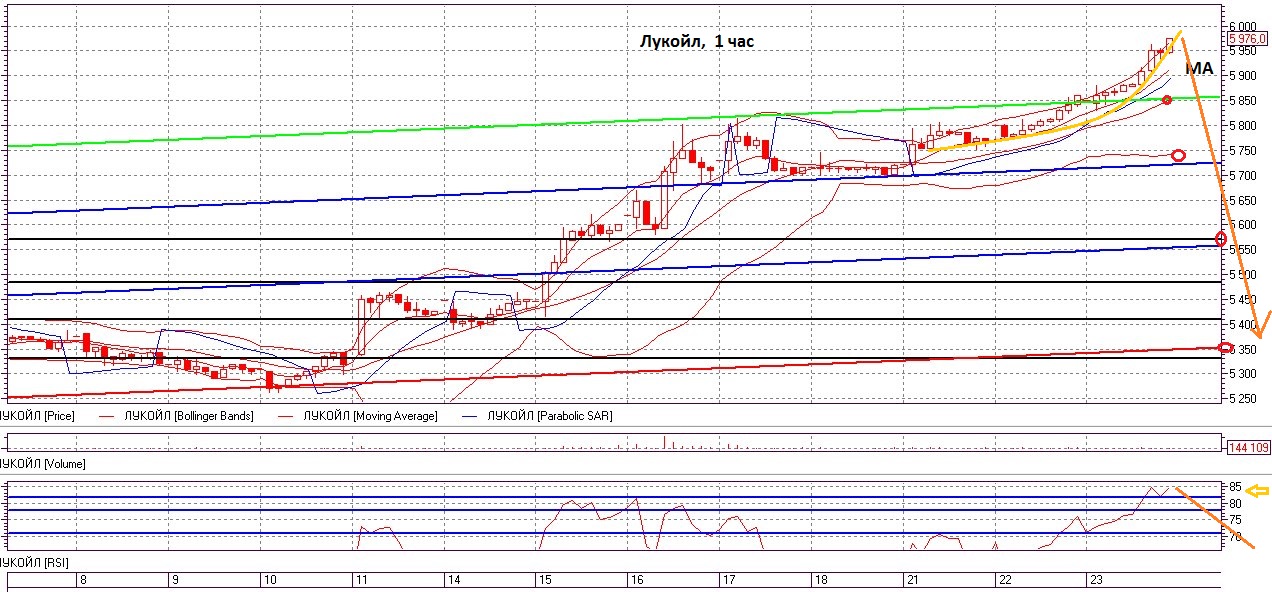The width and height of the screenshot is (1272, 592).
Task: Click date 8 on the time axis
Action: 82,580
